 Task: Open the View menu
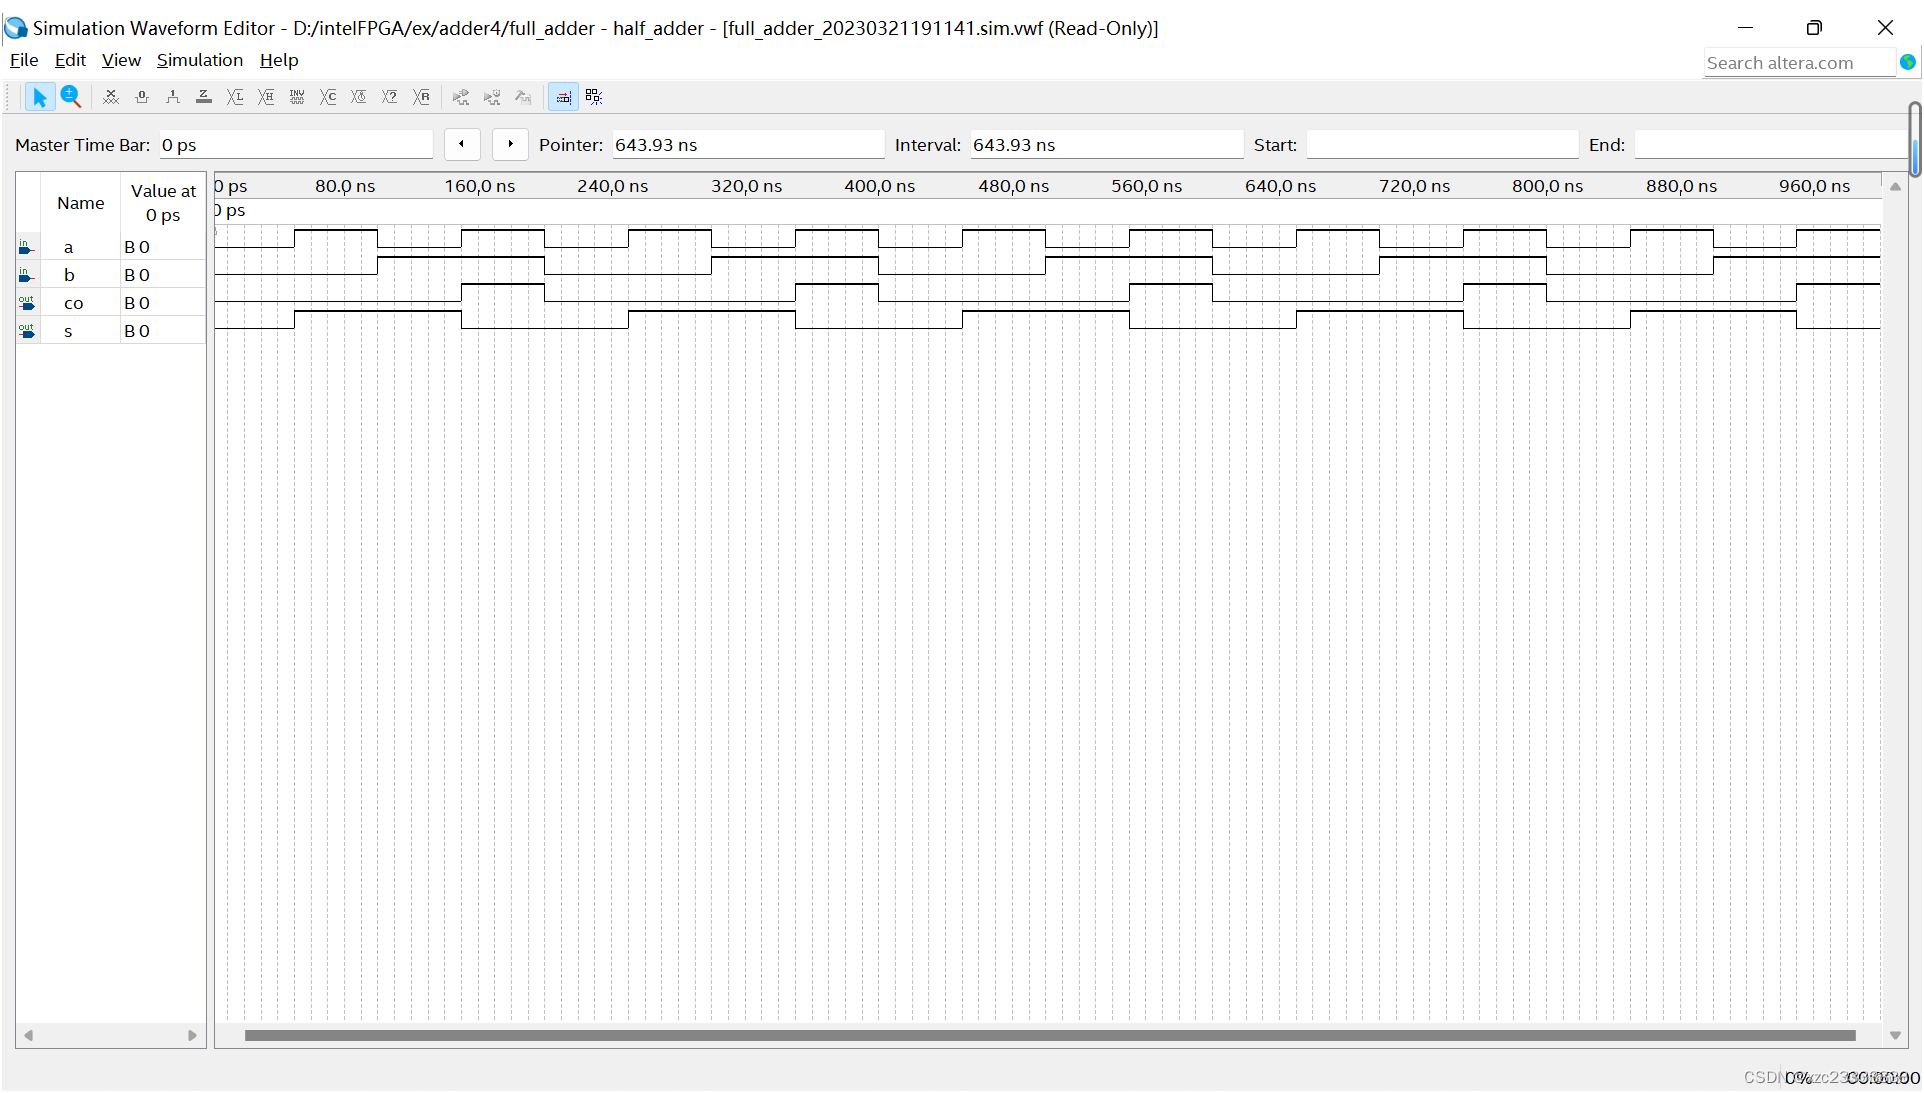pos(121,60)
